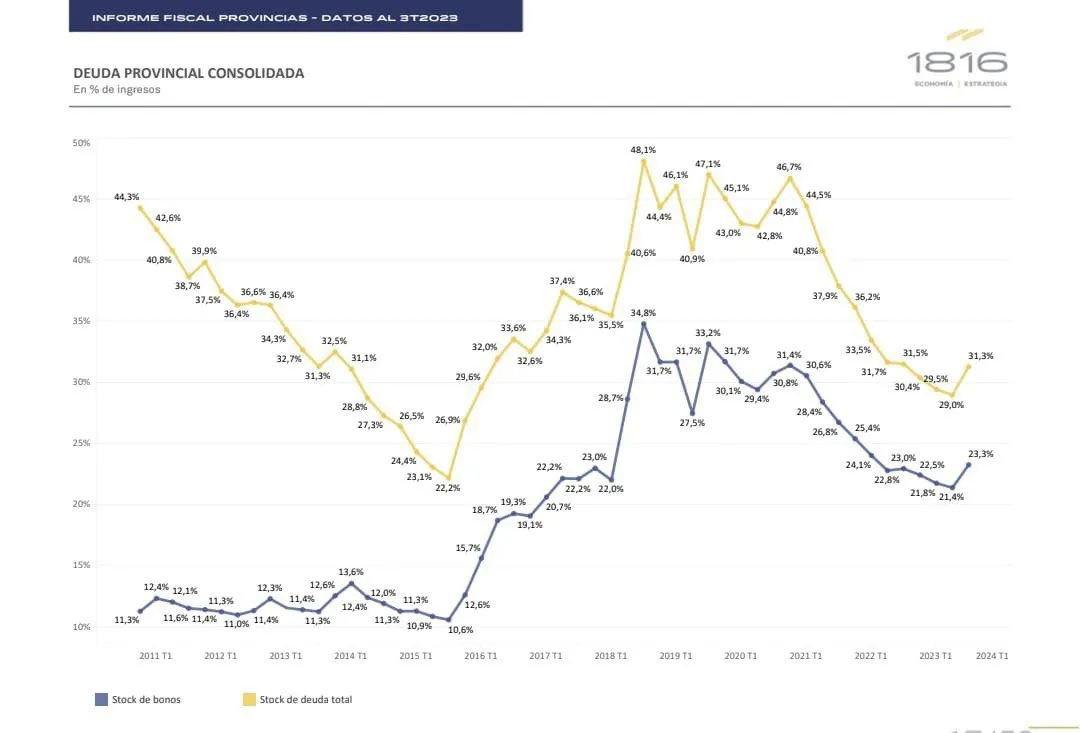The image size is (1080, 733).
Task: Click the blue Stock de bonos legend swatch
Action: click(101, 700)
